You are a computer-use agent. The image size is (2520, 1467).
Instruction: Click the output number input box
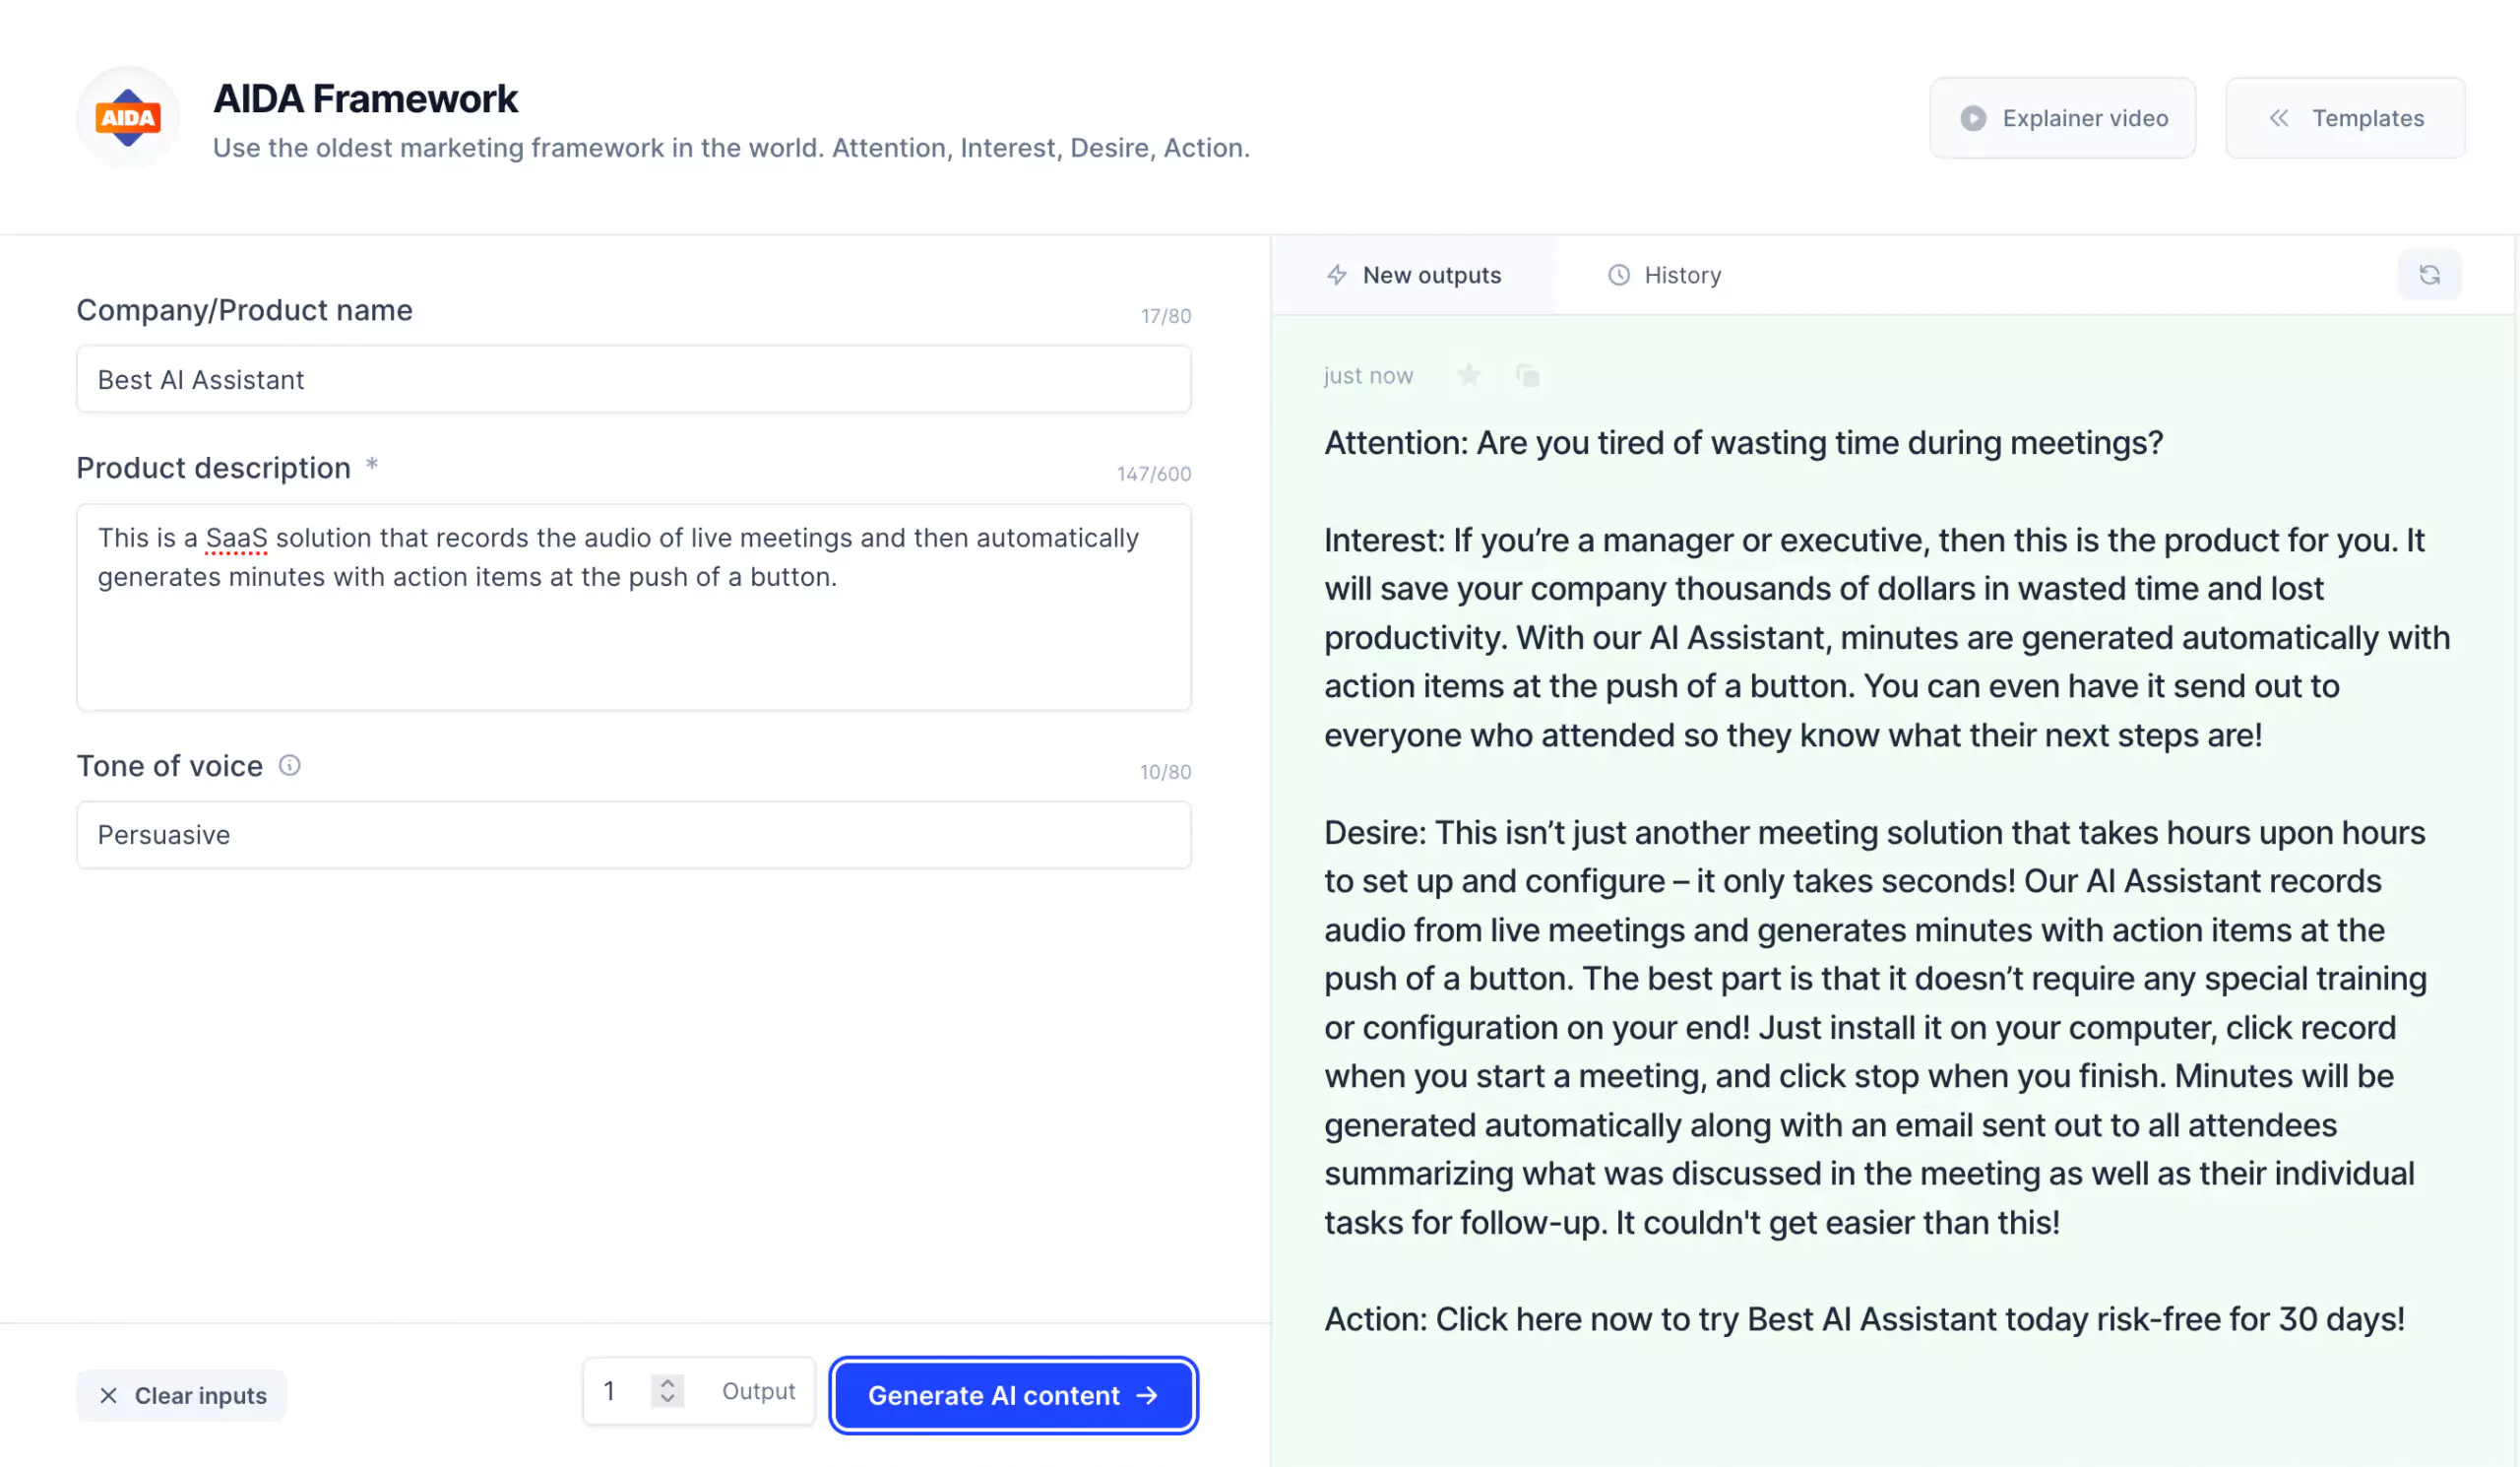[699, 1391]
